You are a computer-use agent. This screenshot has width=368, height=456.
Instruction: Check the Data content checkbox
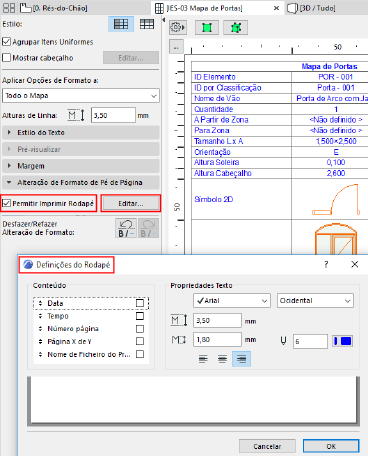140,303
